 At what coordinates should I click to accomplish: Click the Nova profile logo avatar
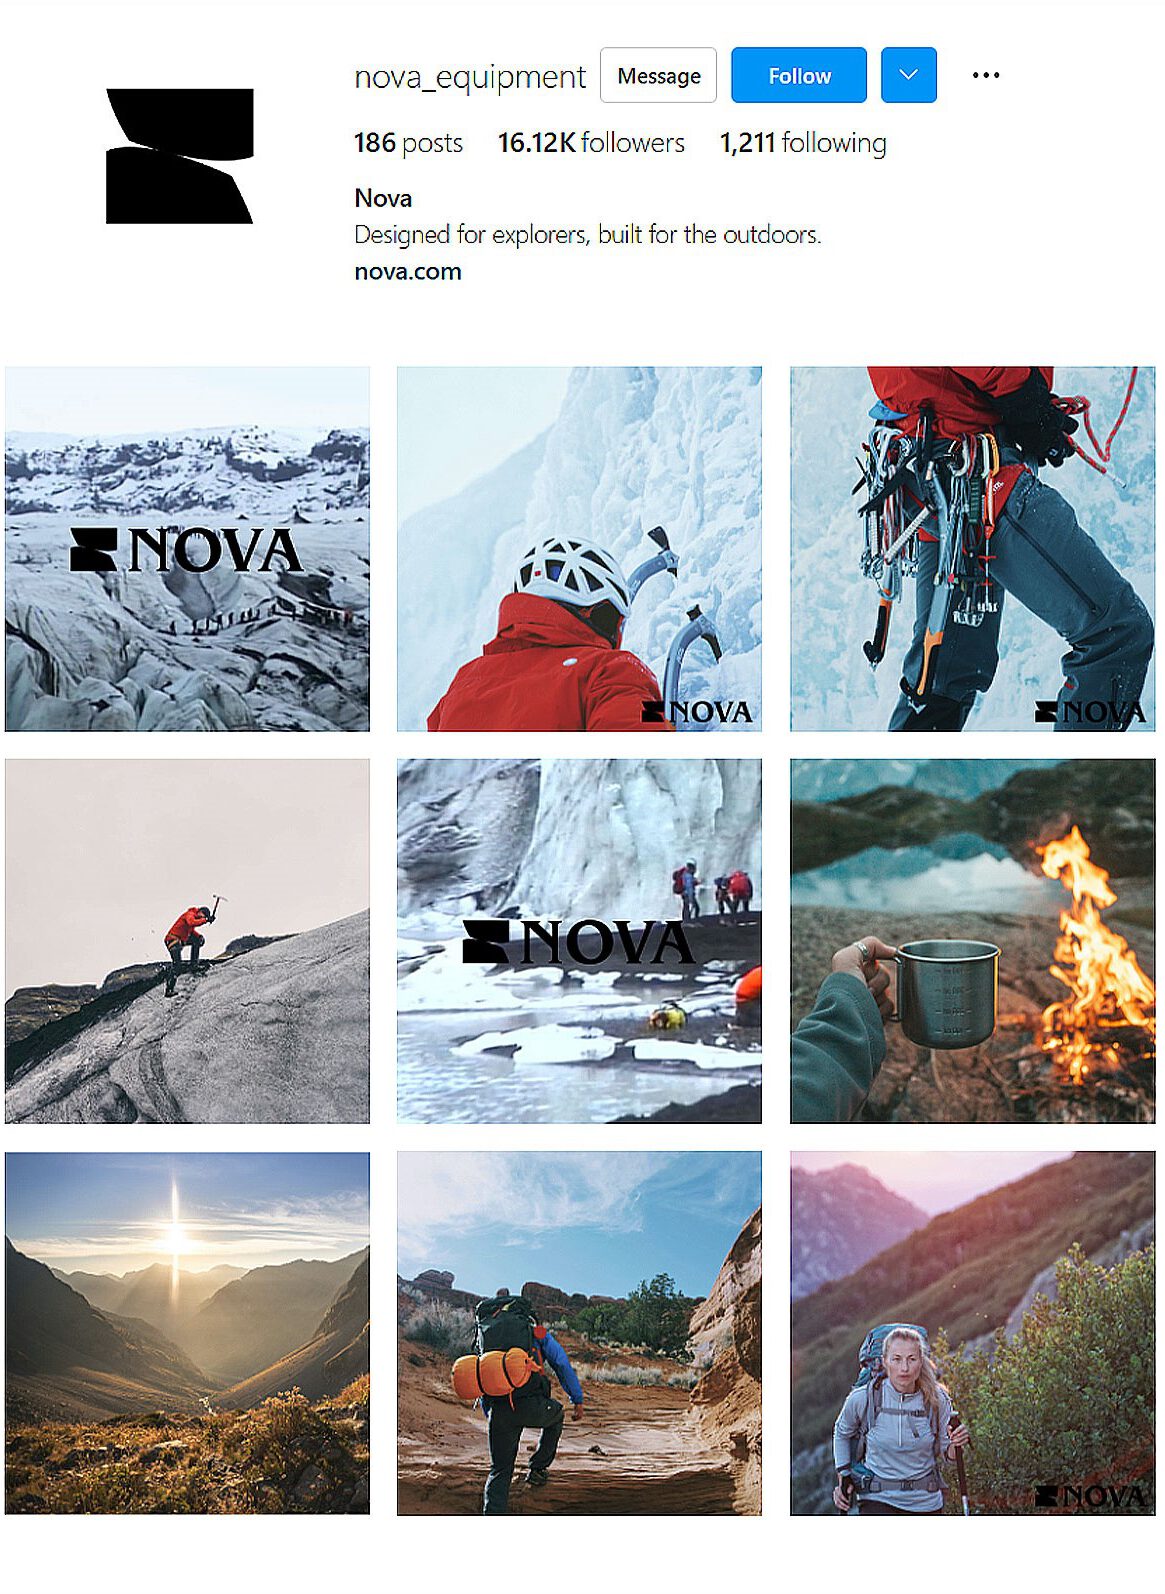tap(180, 156)
